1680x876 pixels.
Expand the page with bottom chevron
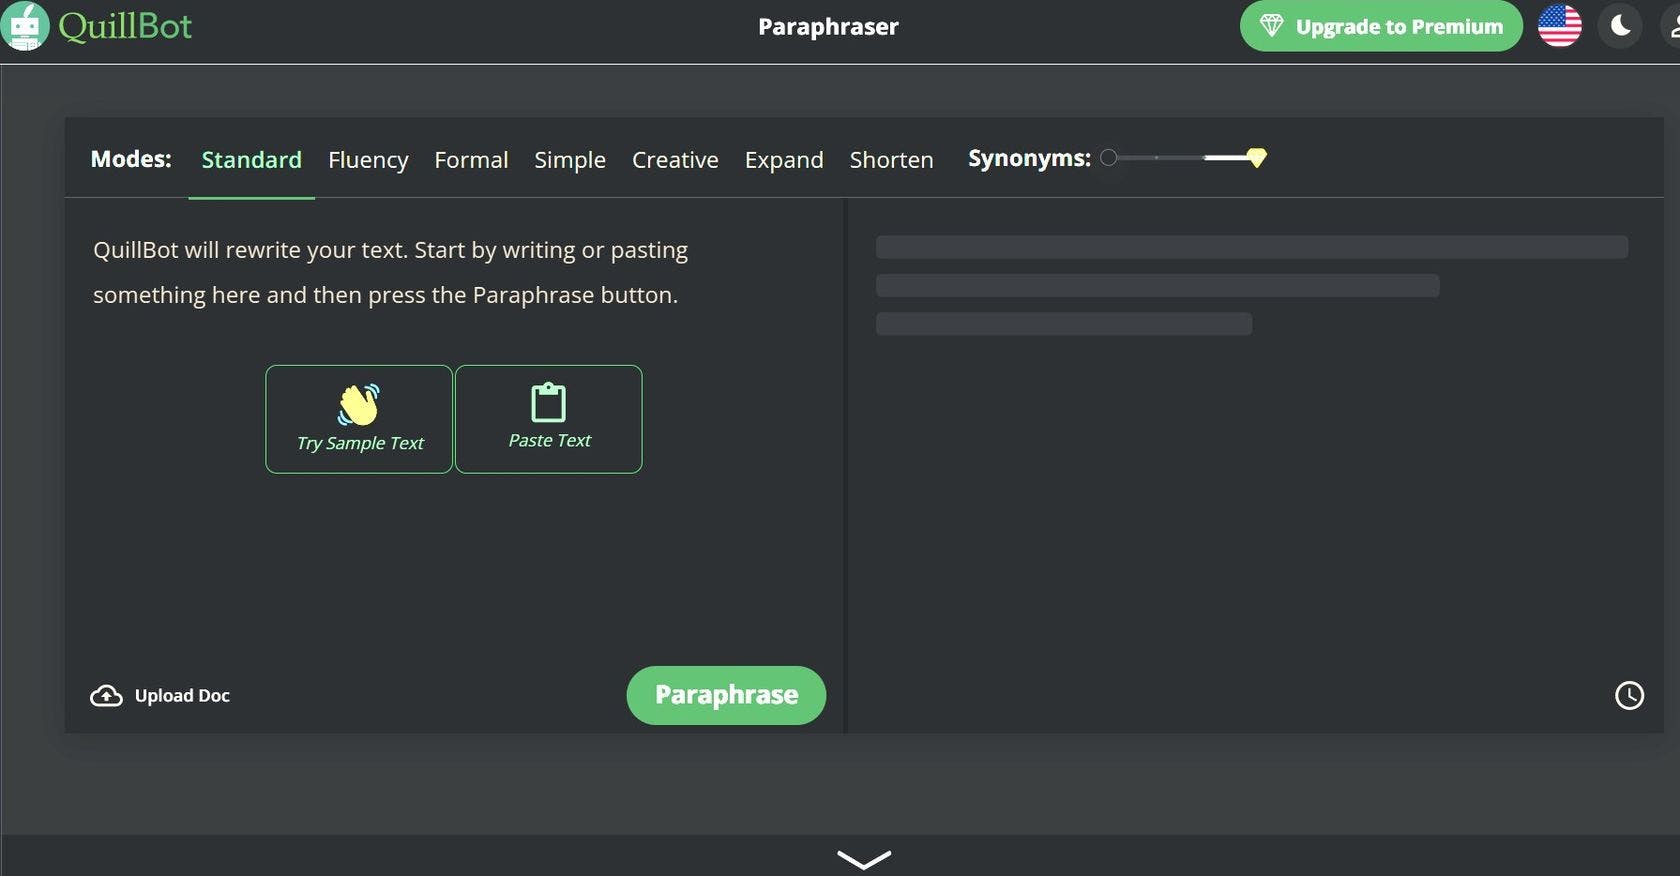(x=863, y=859)
